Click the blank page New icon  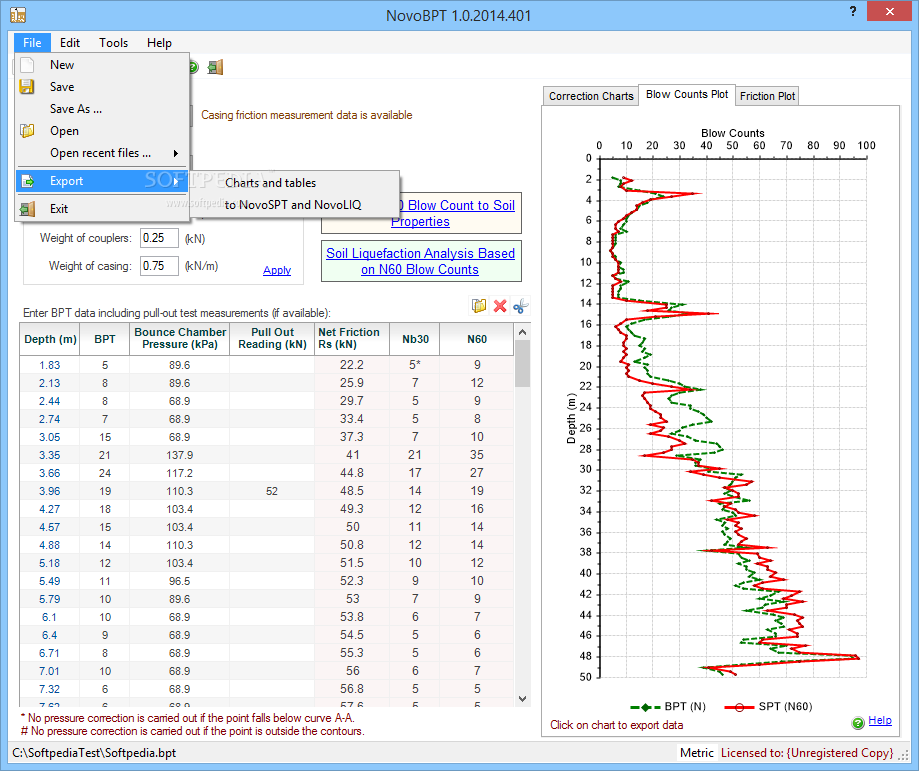27,64
